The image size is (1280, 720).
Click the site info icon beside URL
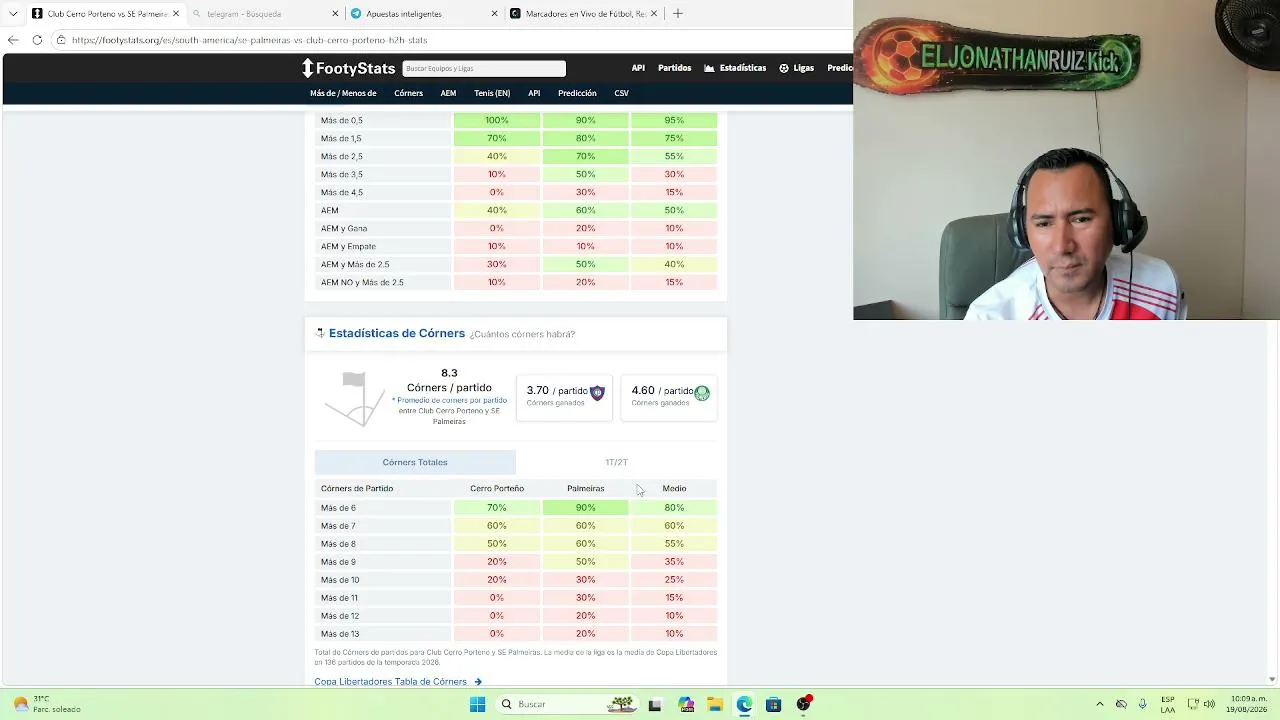(61, 40)
